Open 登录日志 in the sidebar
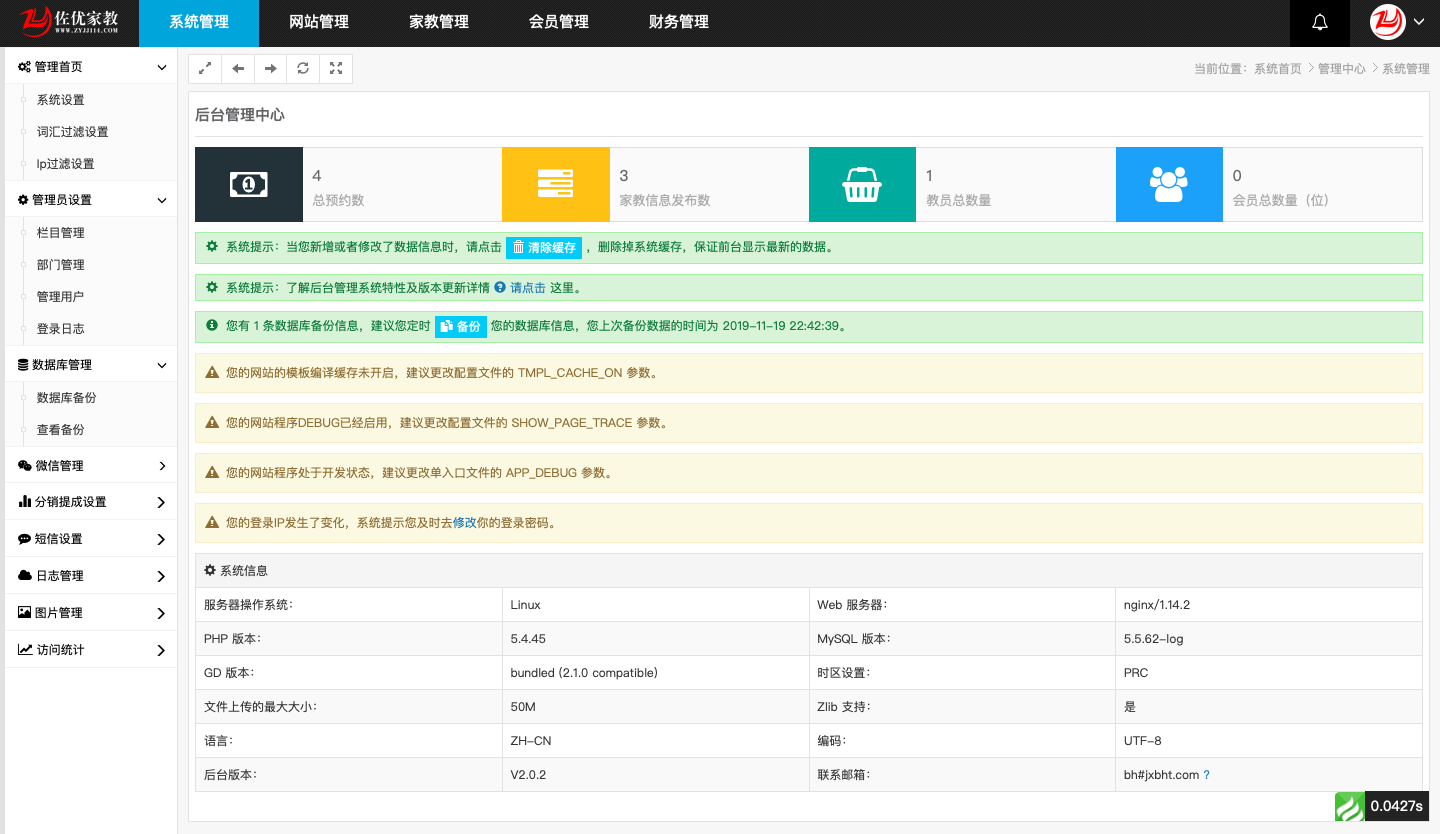Viewport: 1440px width, 834px height. click(x=60, y=329)
